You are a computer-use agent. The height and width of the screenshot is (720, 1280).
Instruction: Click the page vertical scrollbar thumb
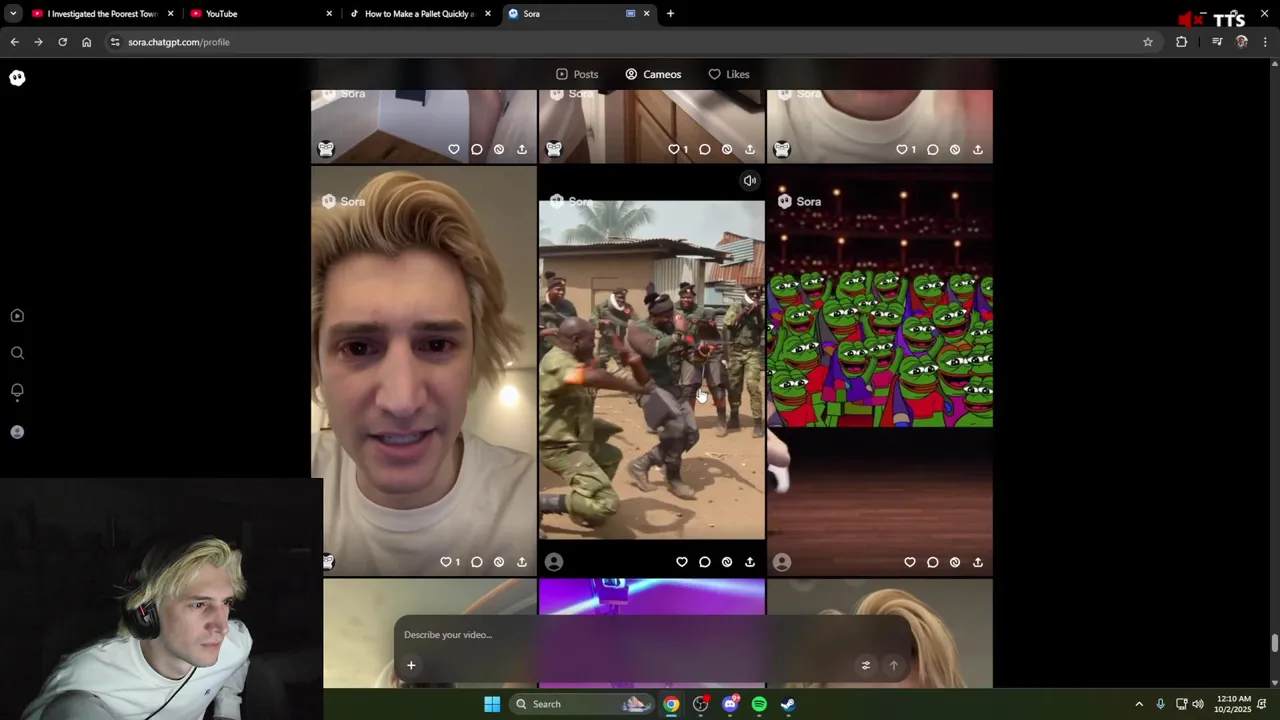pyautogui.click(x=1274, y=643)
